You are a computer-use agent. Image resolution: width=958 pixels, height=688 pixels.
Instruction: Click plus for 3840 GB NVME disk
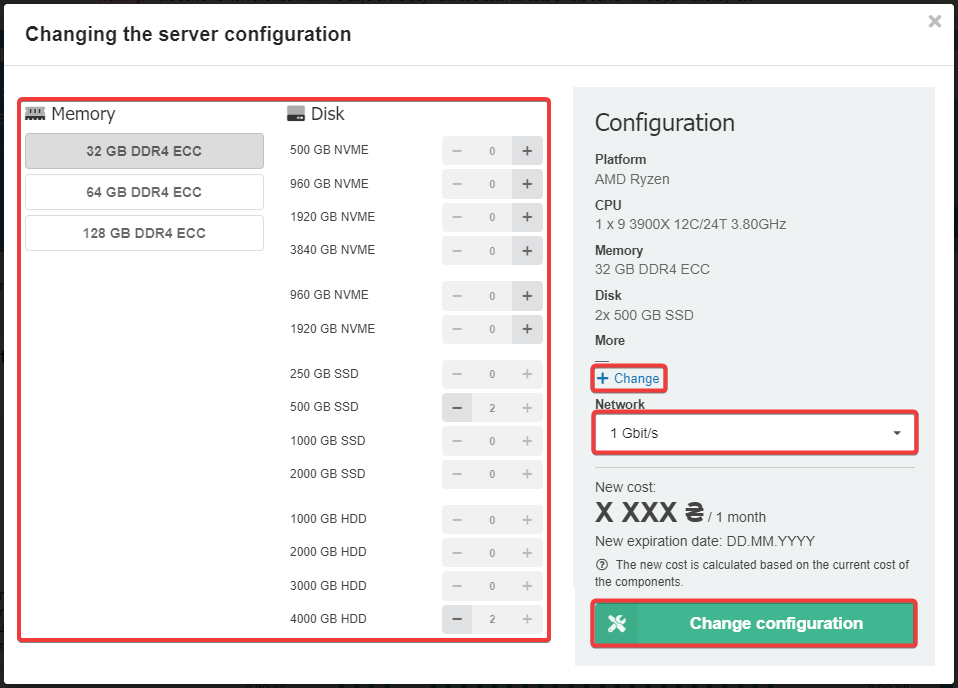[x=527, y=251]
